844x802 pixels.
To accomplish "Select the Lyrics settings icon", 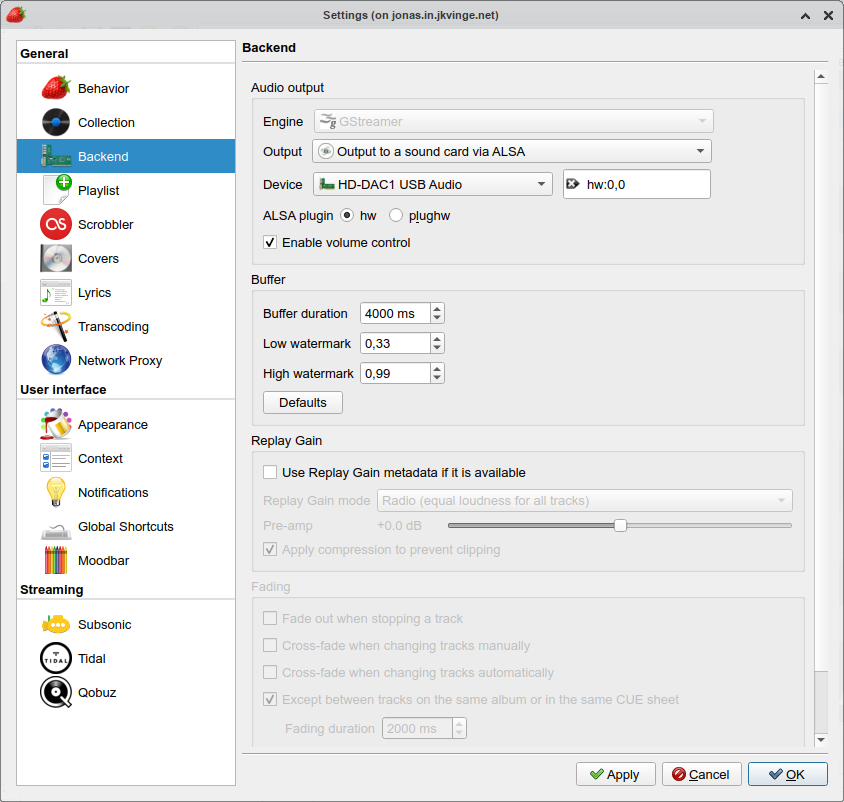I will 56,292.
